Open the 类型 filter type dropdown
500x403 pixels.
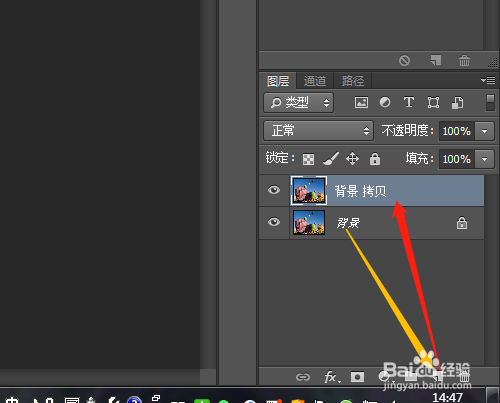click(299, 102)
